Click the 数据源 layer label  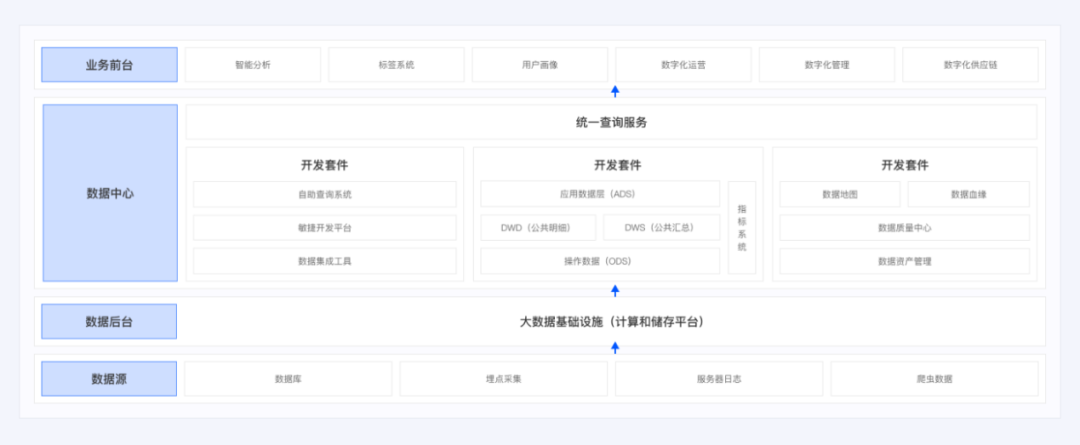tap(109, 379)
